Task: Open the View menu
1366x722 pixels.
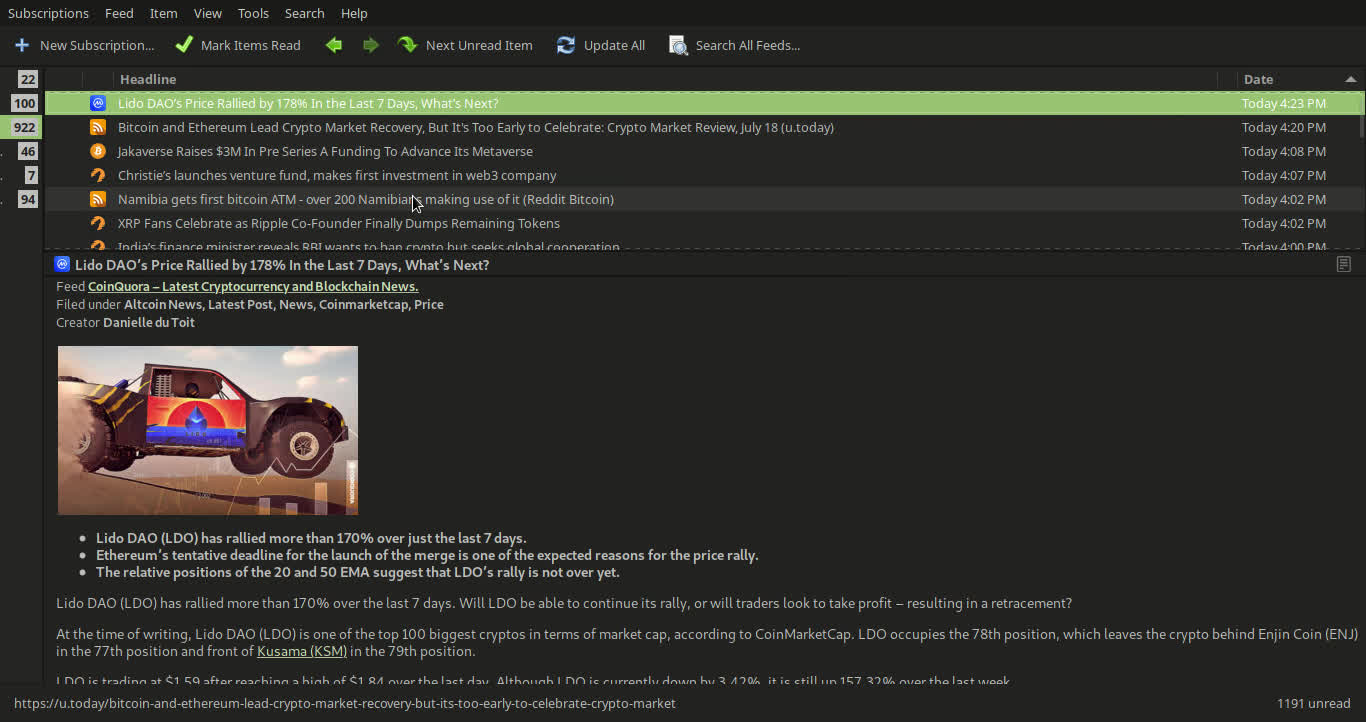Action: (x=208, y=13)
